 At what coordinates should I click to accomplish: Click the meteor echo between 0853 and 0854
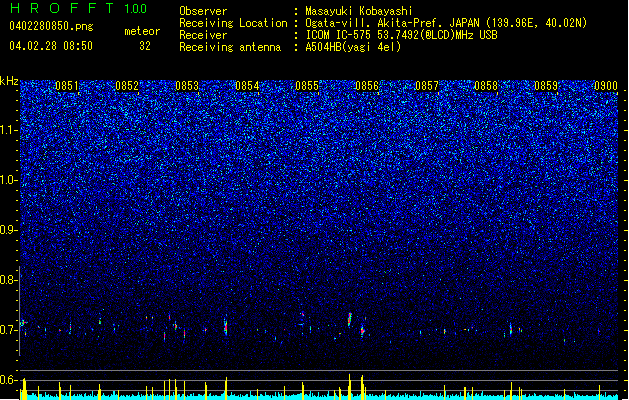click(x=225, y=326)
